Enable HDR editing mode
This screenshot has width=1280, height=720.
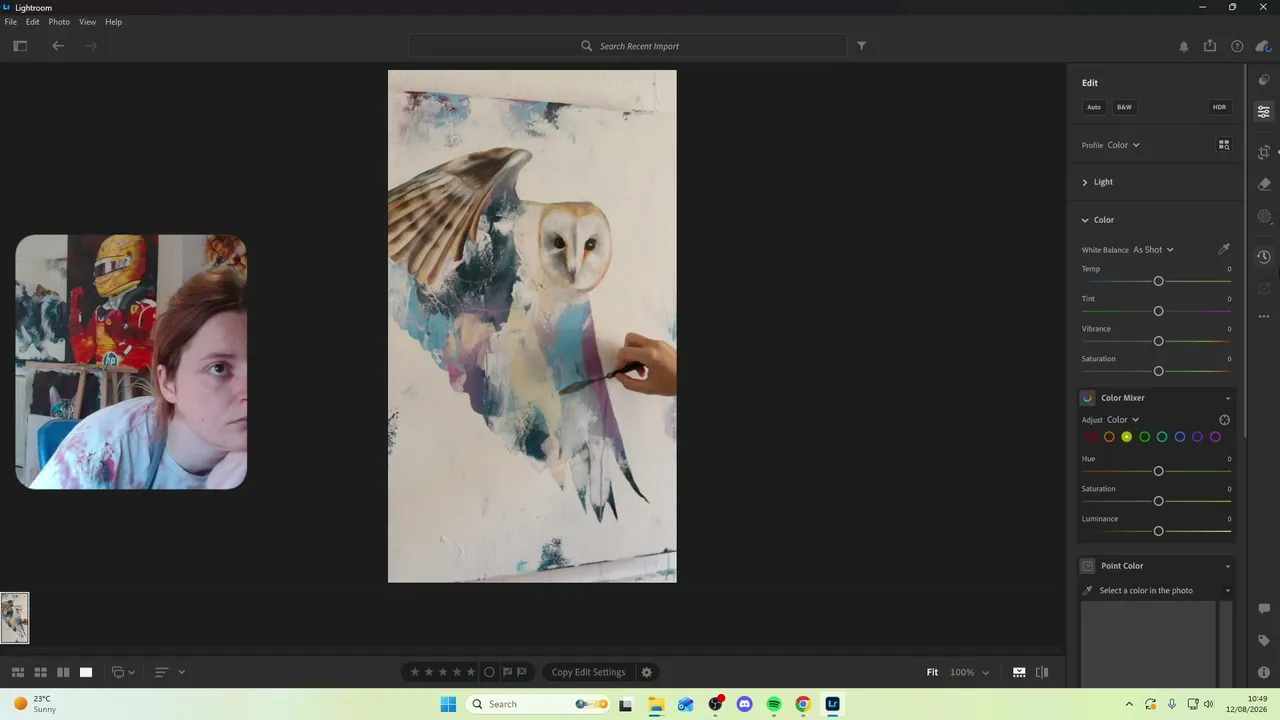pyautogui.click(x=1219, y=107)
